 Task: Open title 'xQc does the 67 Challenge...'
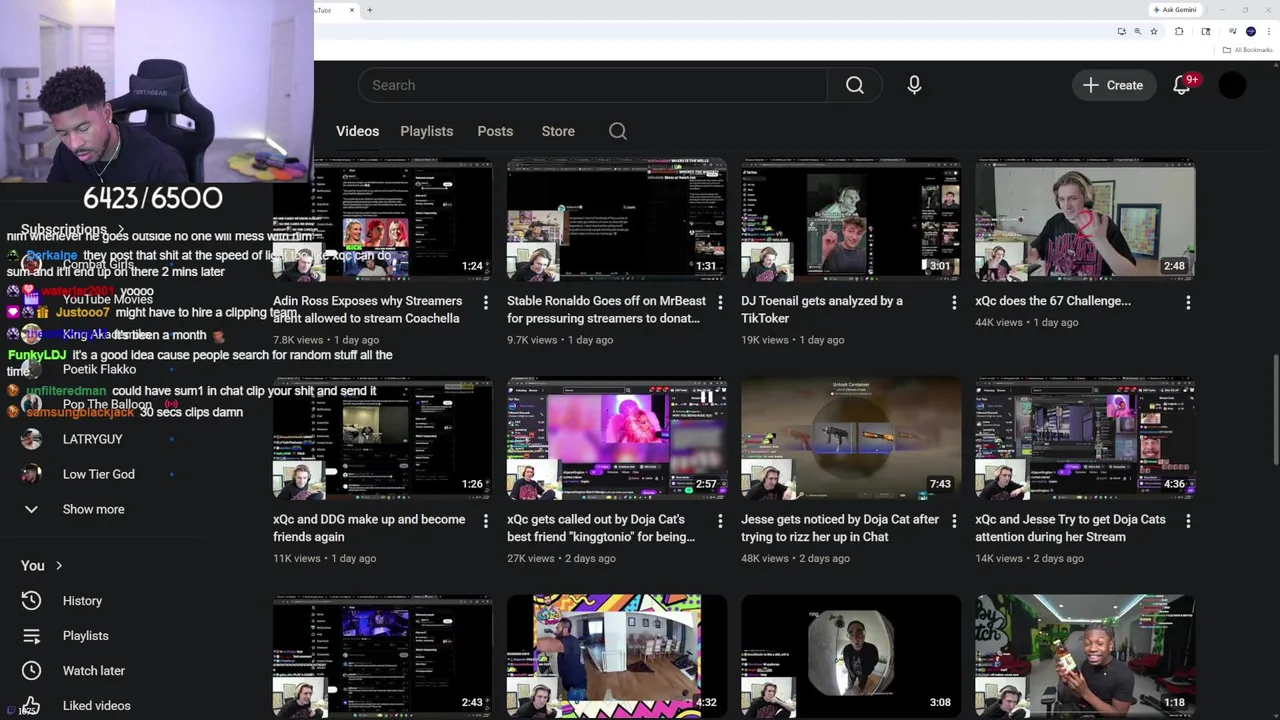coord(1053,301)
